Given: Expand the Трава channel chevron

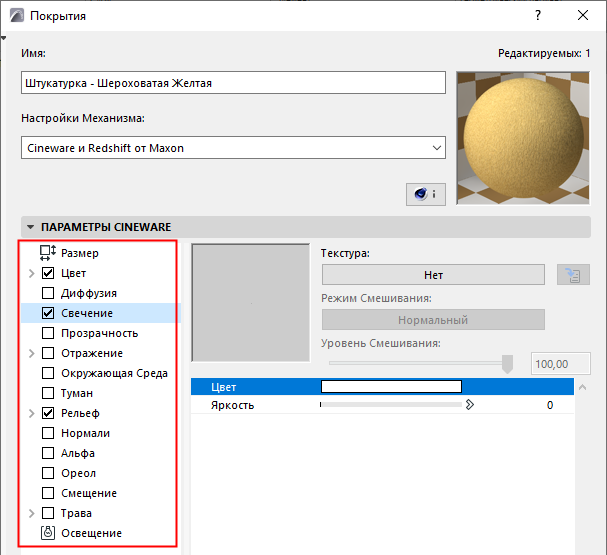Looking at the screenshot, I should (32, 513).
